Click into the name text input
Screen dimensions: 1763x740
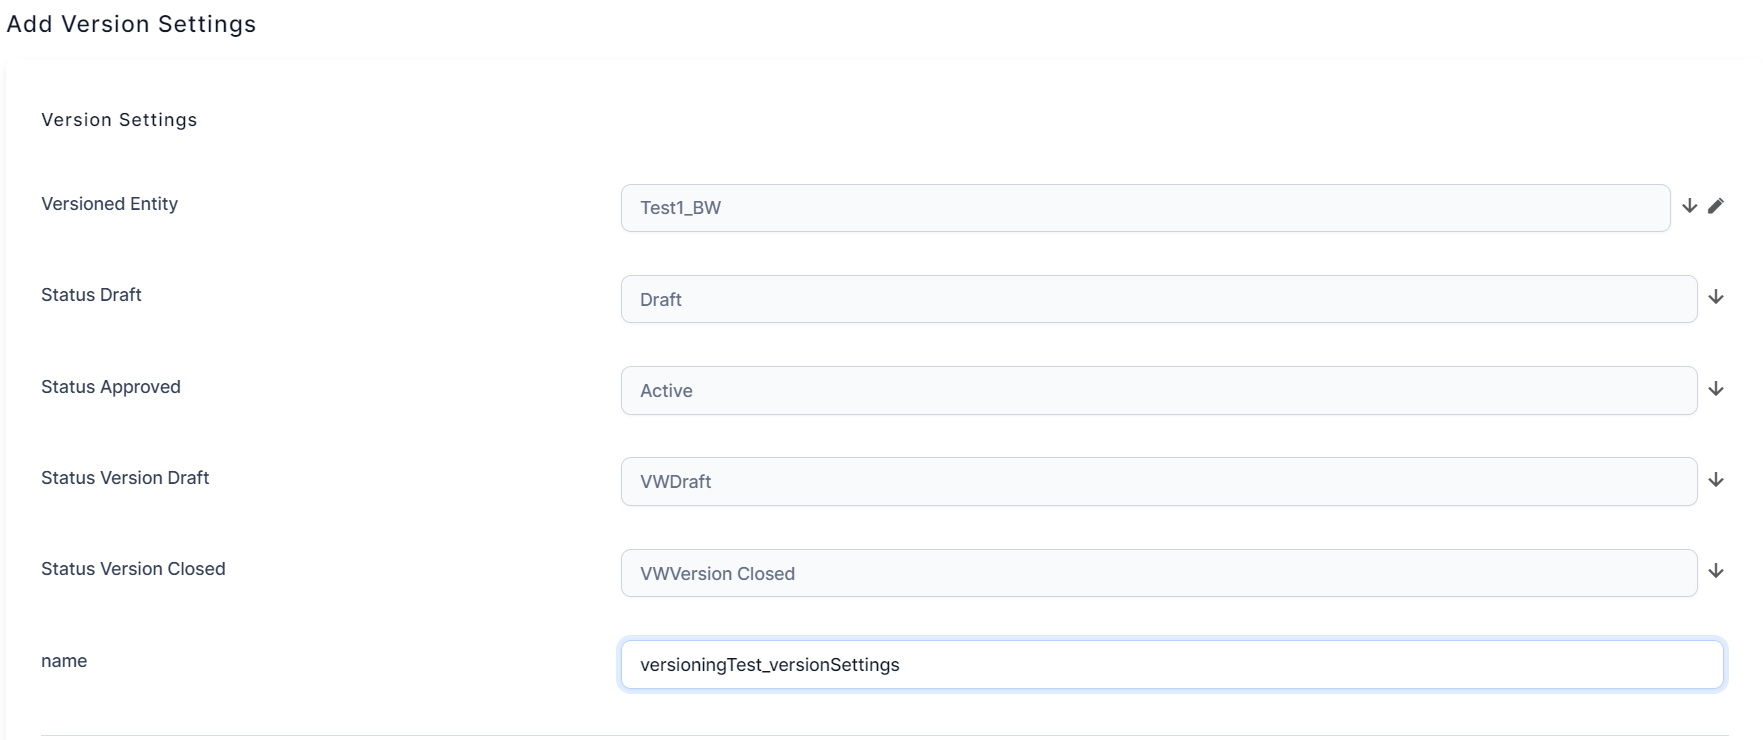pos(1171,665)
